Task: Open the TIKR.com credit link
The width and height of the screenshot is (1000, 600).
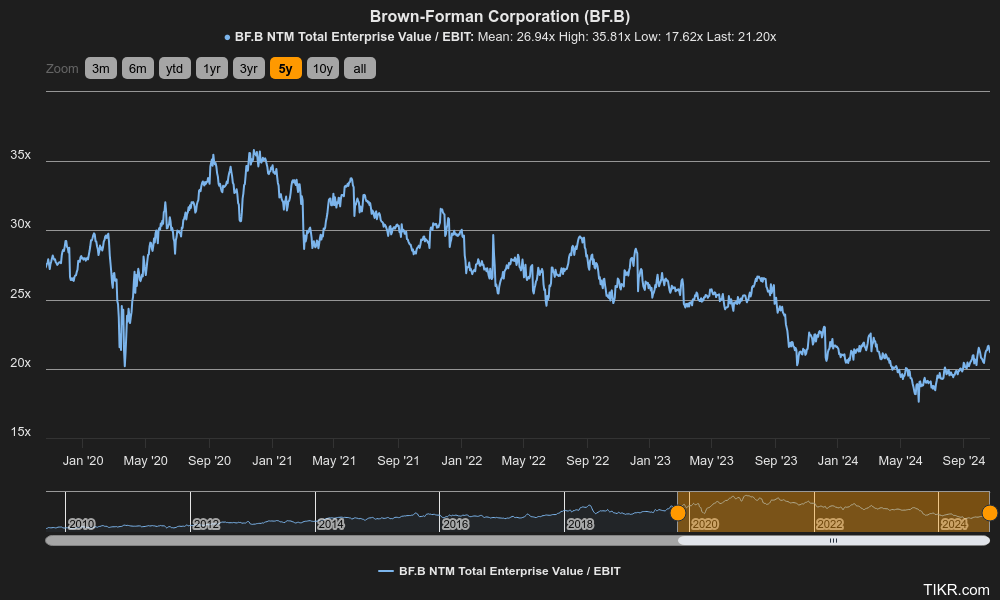Action: click(956, 590)
